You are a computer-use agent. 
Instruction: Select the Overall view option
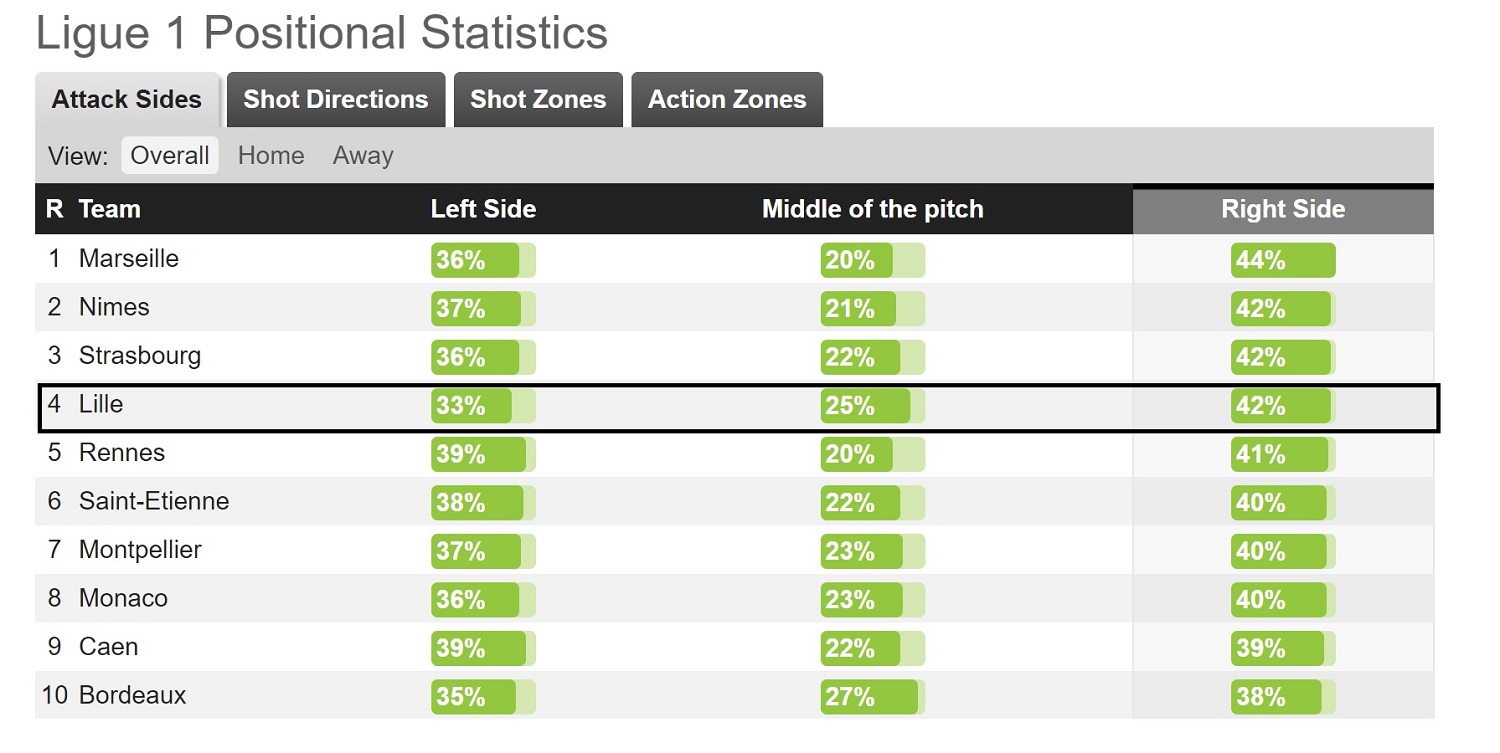click(x=170, y=156)
